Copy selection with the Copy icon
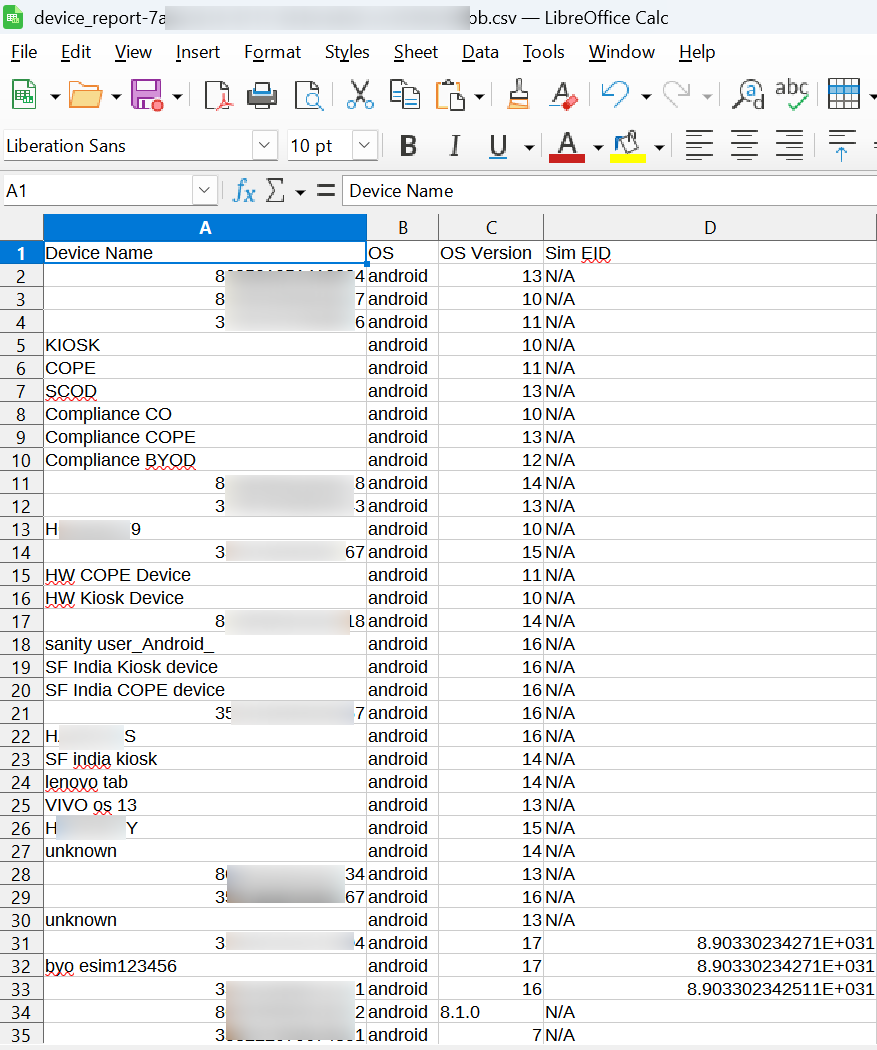 click(x=404, y=94)
